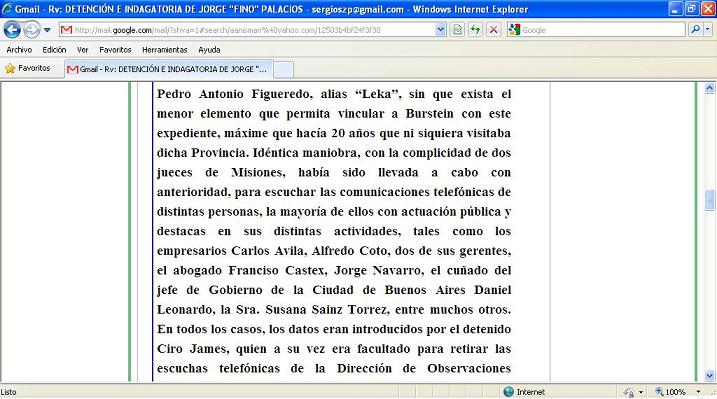
Task: Open the Archivo menu
Action: pyautogui.click(x=19, y=50)
